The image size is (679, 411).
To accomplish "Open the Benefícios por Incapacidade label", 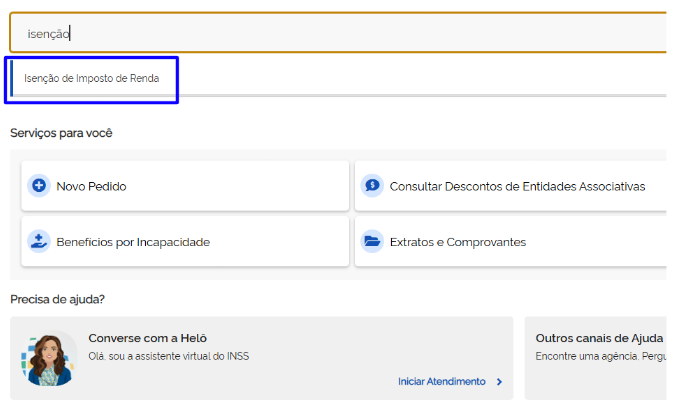I will (133, 243).
